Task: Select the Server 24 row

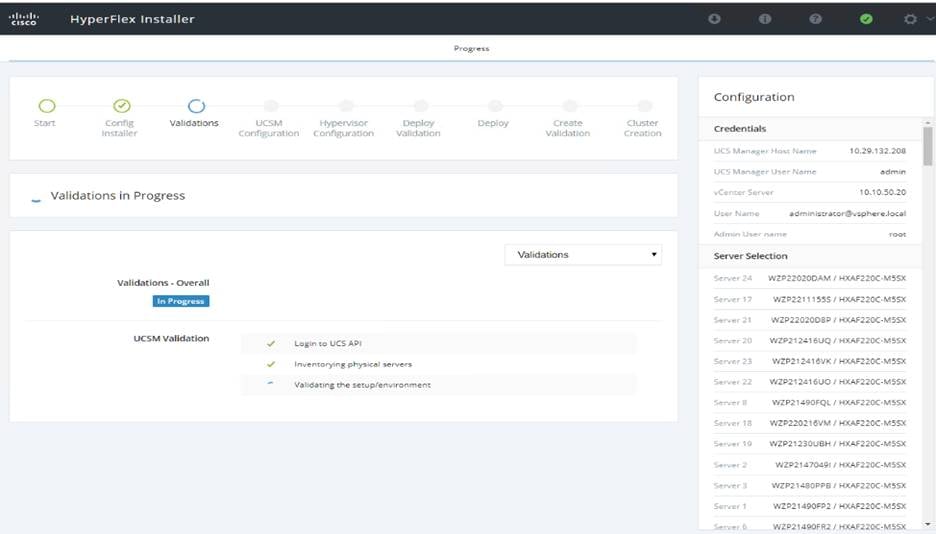Action: click(x=810, y=279)
